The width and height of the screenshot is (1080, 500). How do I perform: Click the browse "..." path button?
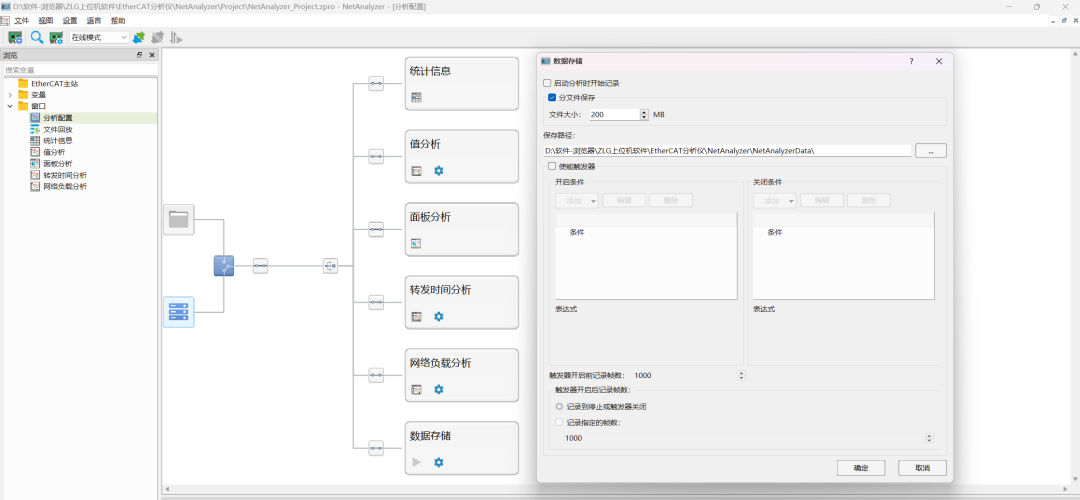931,150
